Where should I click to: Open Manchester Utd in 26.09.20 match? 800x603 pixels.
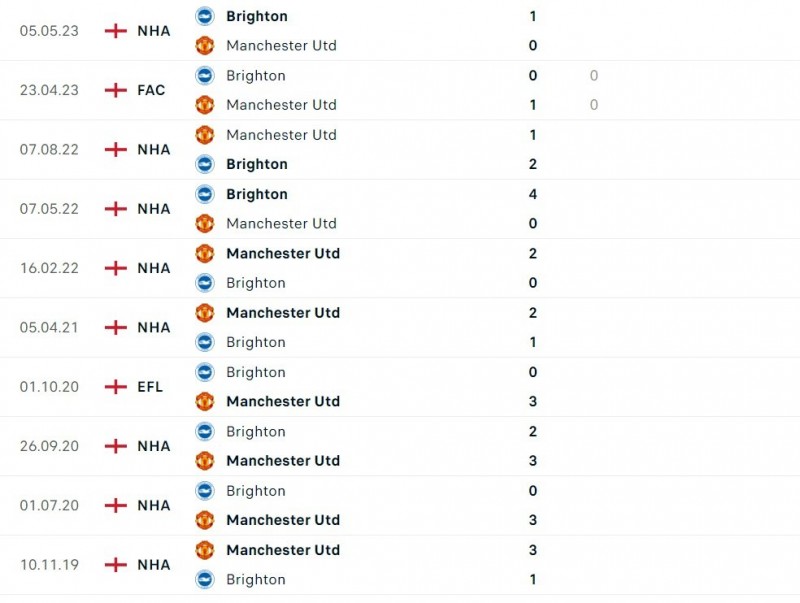(283, 461)
